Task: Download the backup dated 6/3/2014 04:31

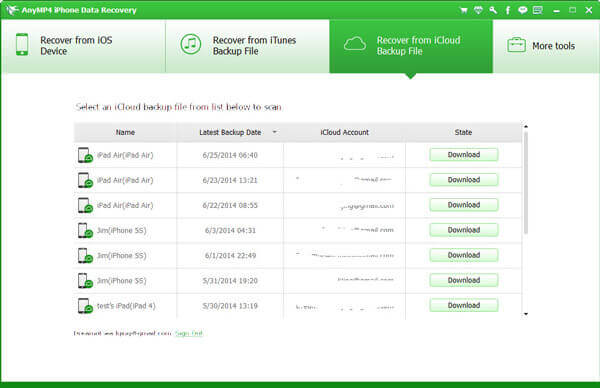Action: [464, 230]
